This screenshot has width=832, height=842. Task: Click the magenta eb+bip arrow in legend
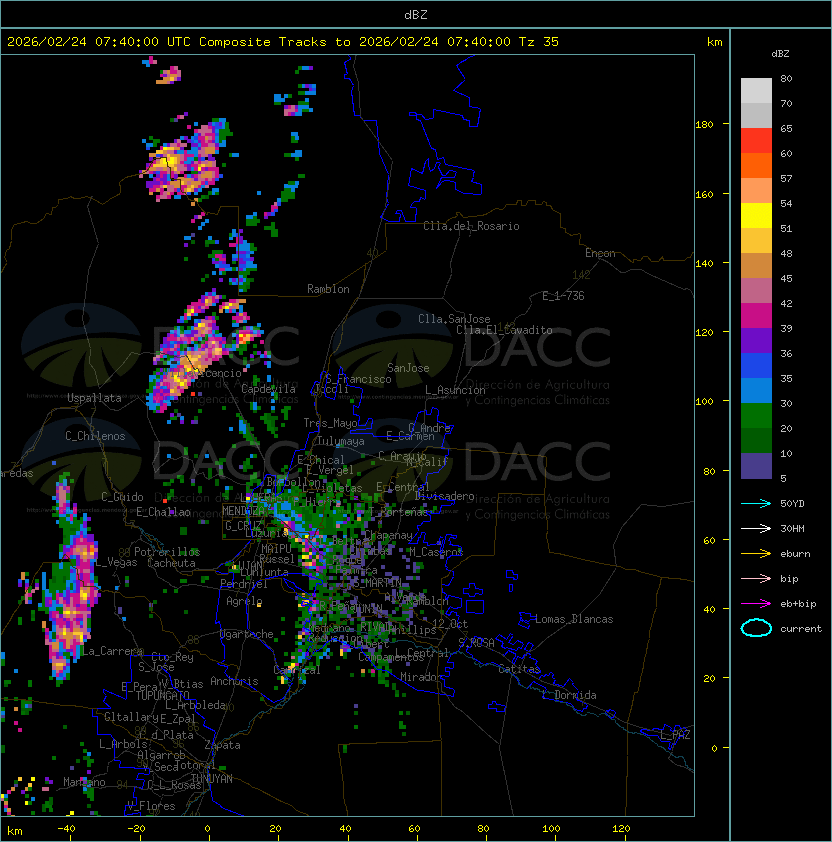pyautogui.click(x=756, y=604)
